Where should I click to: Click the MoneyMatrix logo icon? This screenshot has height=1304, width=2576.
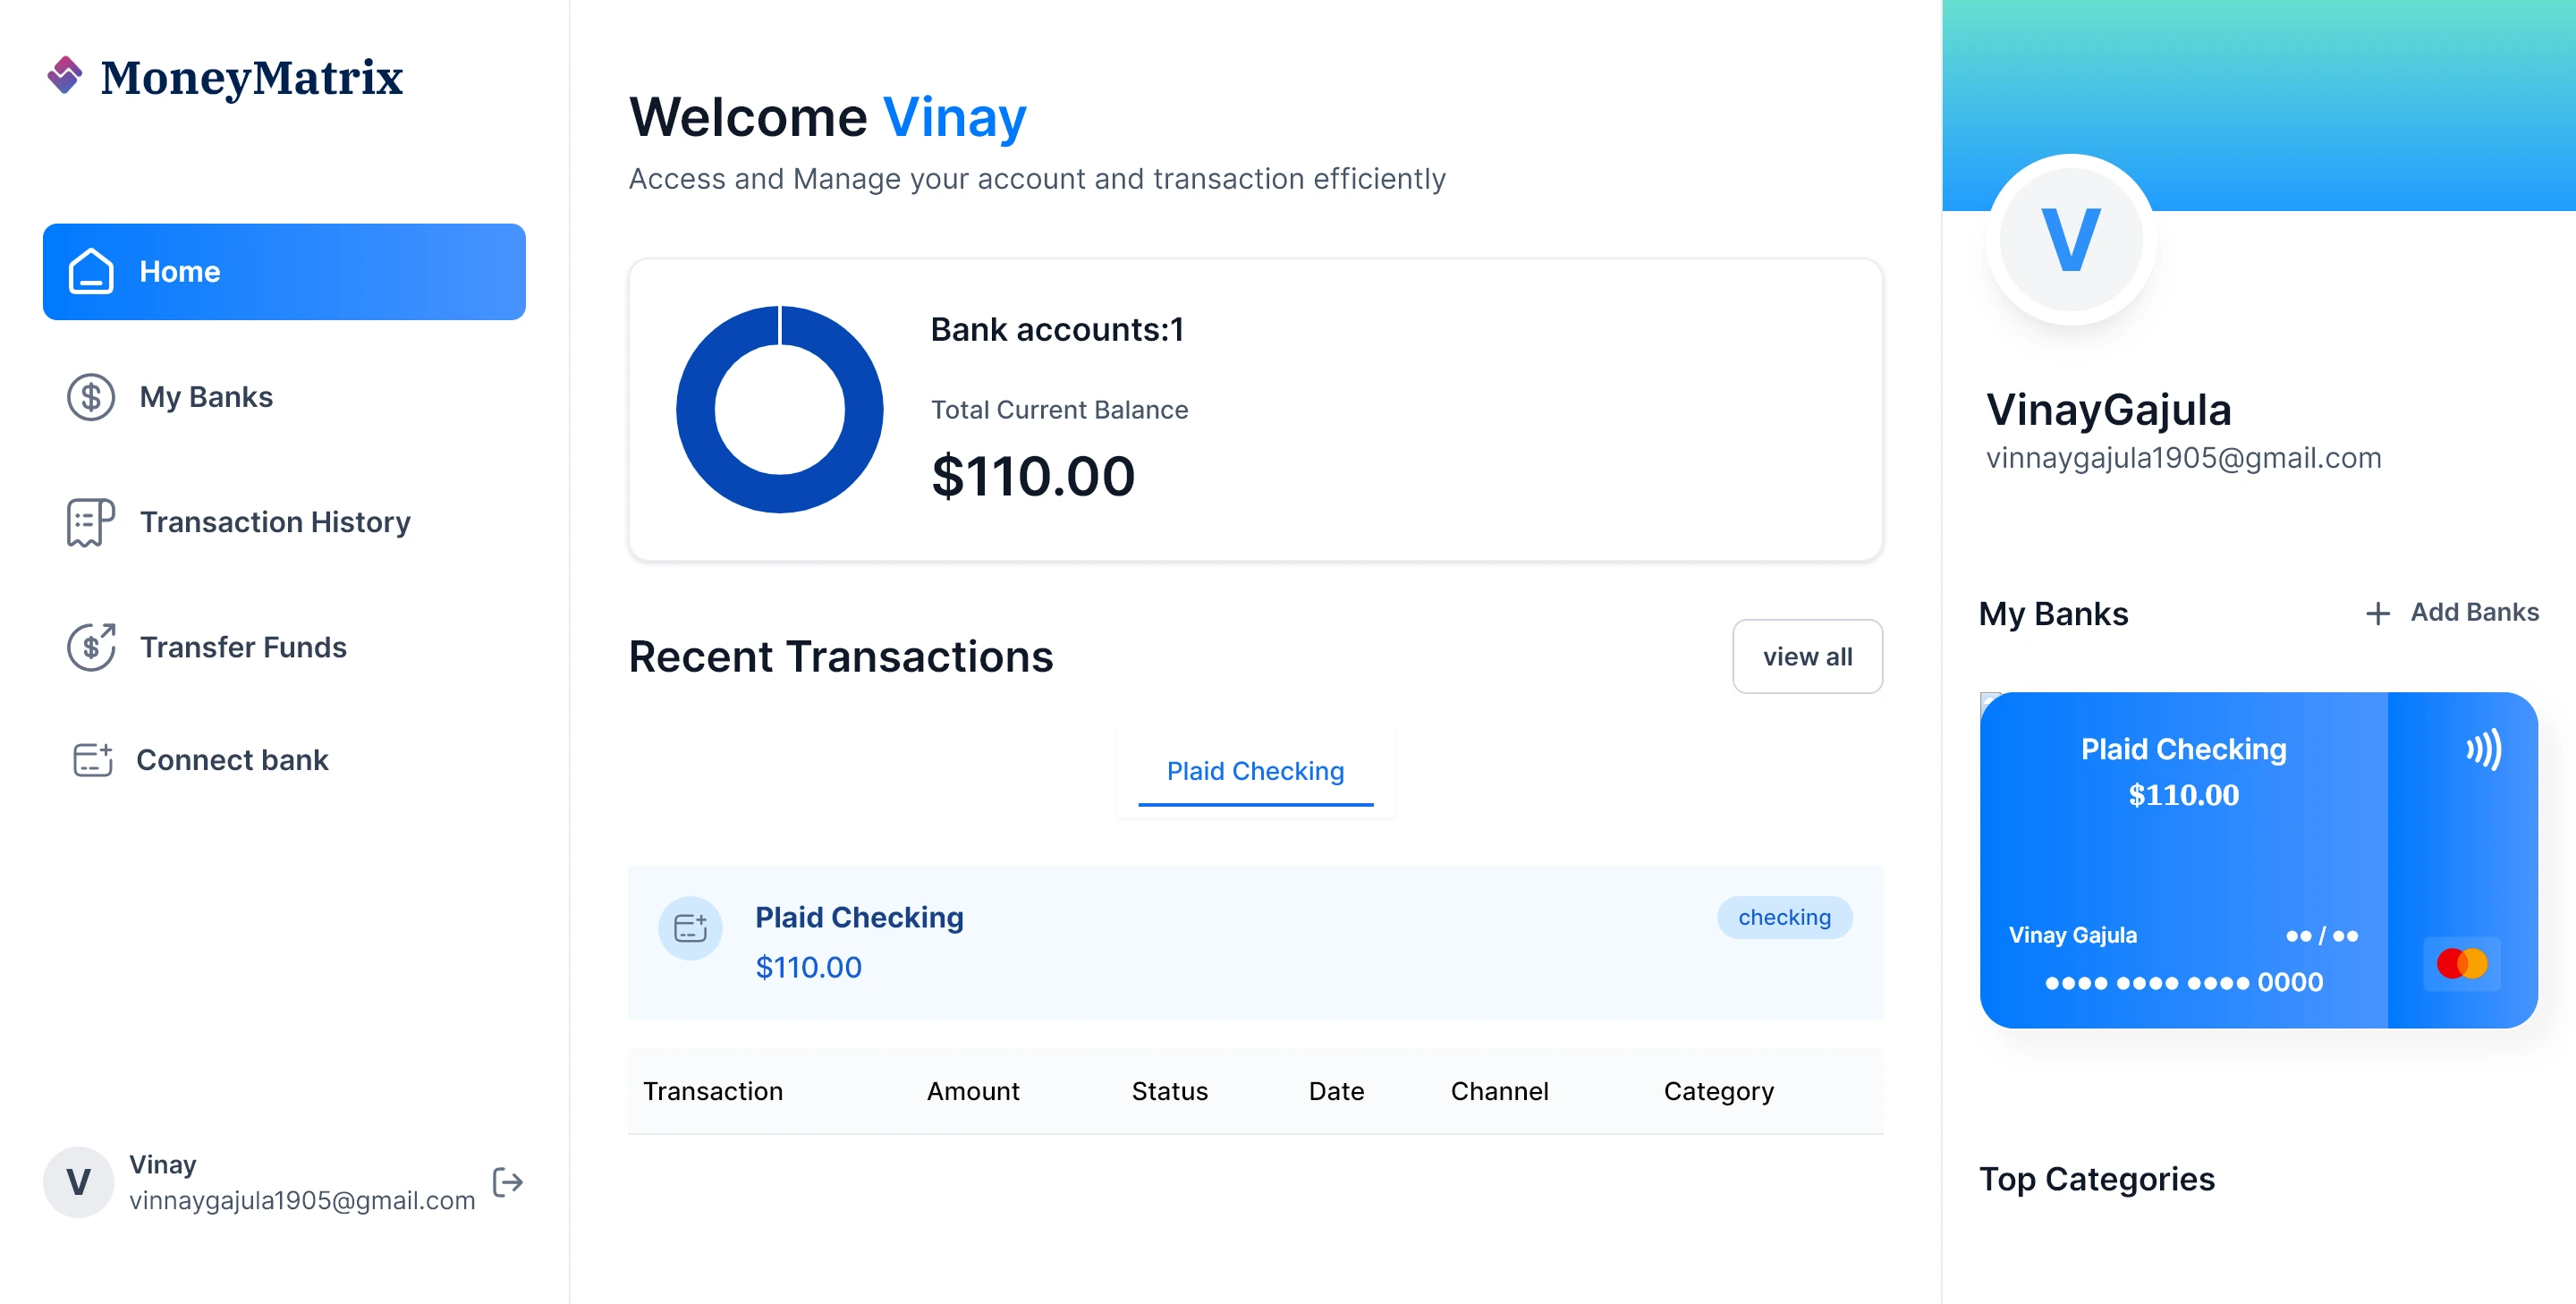(65, 76)
